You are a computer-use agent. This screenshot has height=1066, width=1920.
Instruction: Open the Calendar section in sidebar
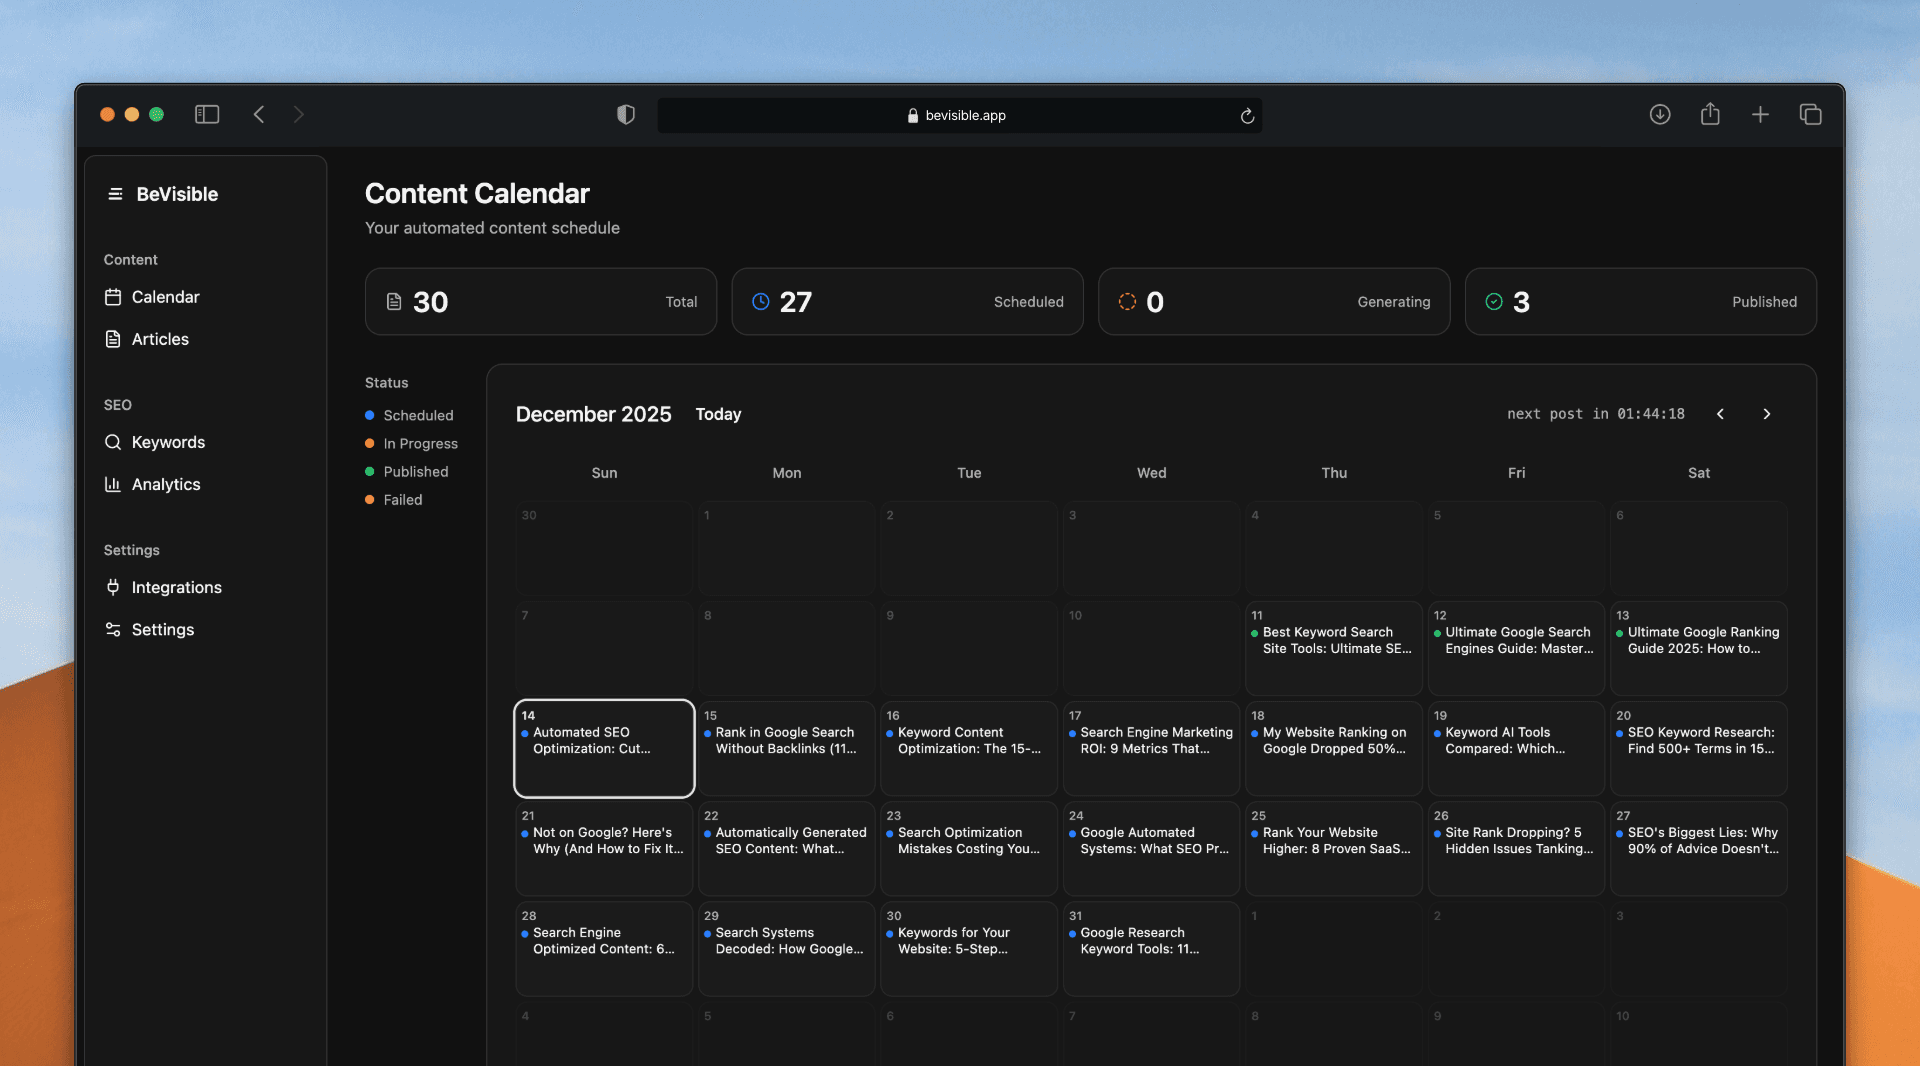(165, 297)
